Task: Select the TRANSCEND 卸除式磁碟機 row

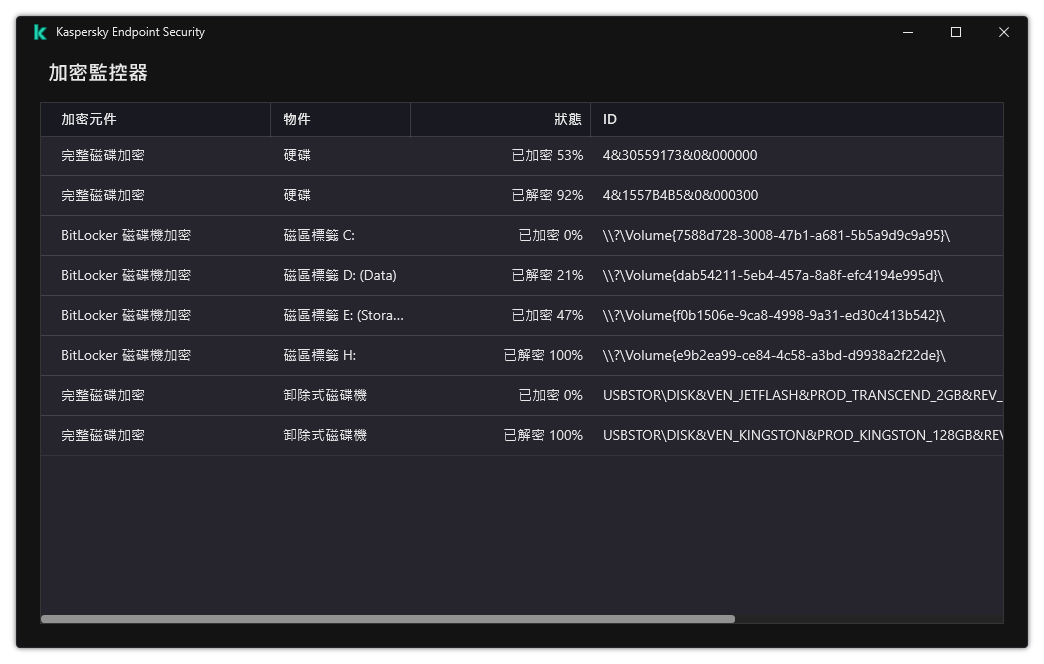Action: 300,395
